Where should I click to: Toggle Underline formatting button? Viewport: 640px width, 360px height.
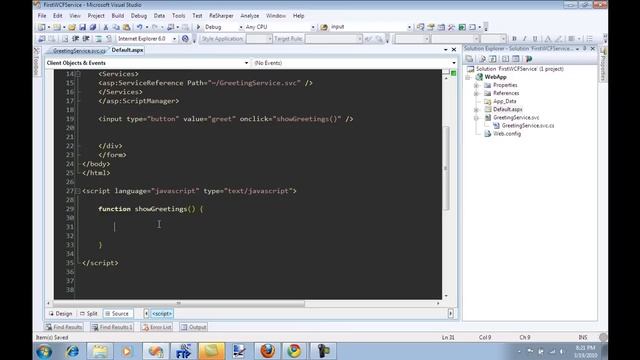(x=535, y=39)
